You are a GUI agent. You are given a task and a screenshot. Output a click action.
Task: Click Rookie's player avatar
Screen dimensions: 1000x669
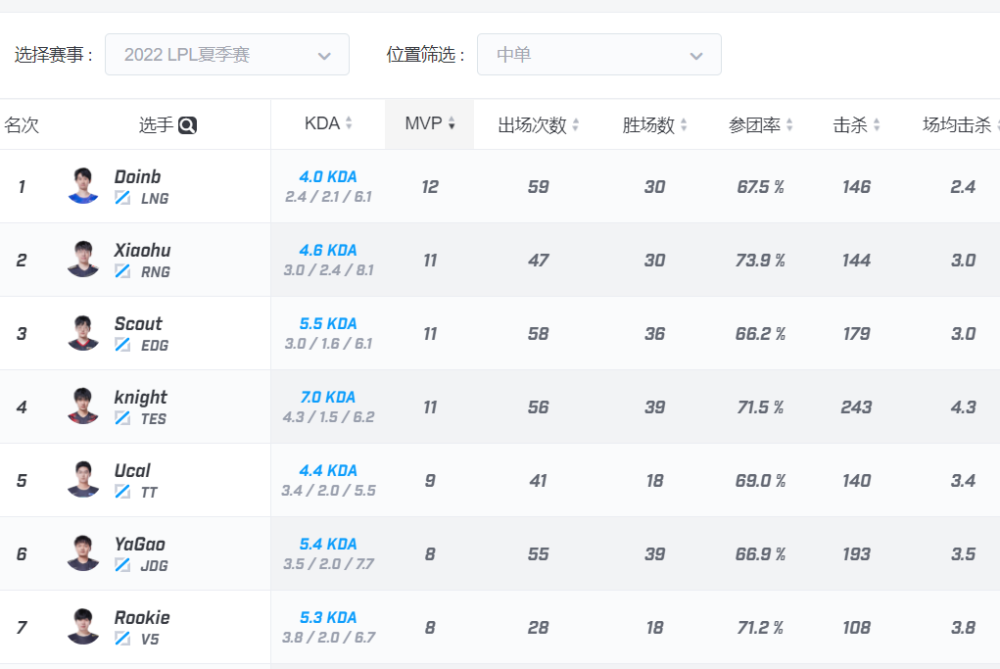[83, 626]
